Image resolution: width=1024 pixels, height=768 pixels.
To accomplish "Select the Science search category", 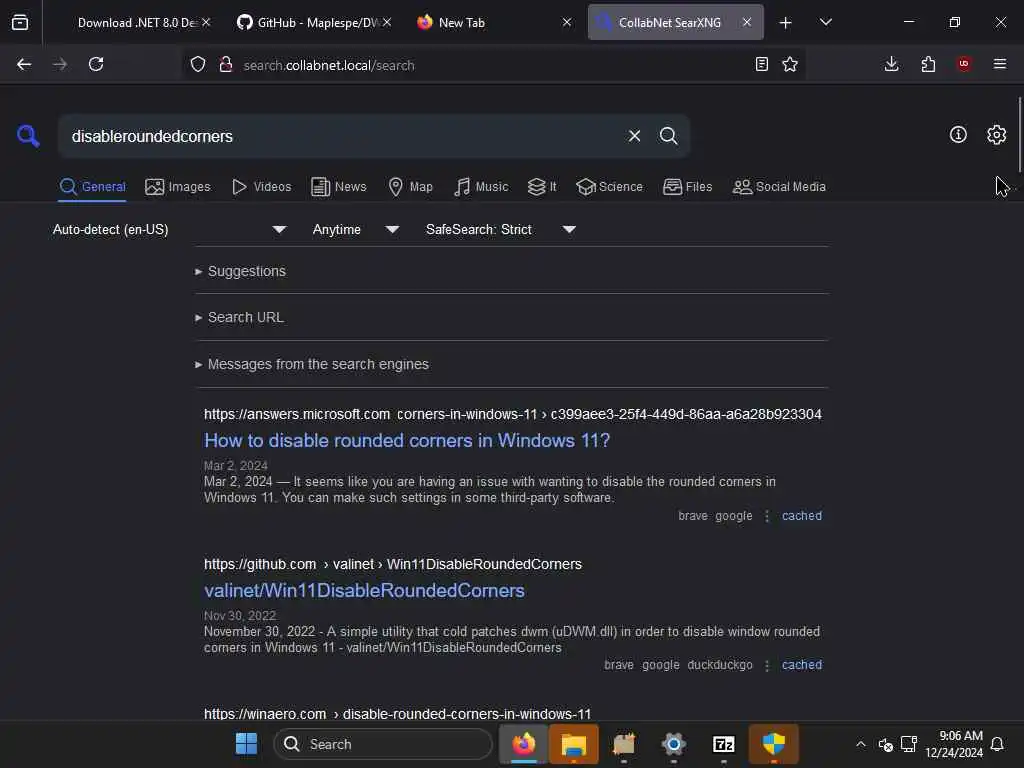I will click(x=609, y=187).
